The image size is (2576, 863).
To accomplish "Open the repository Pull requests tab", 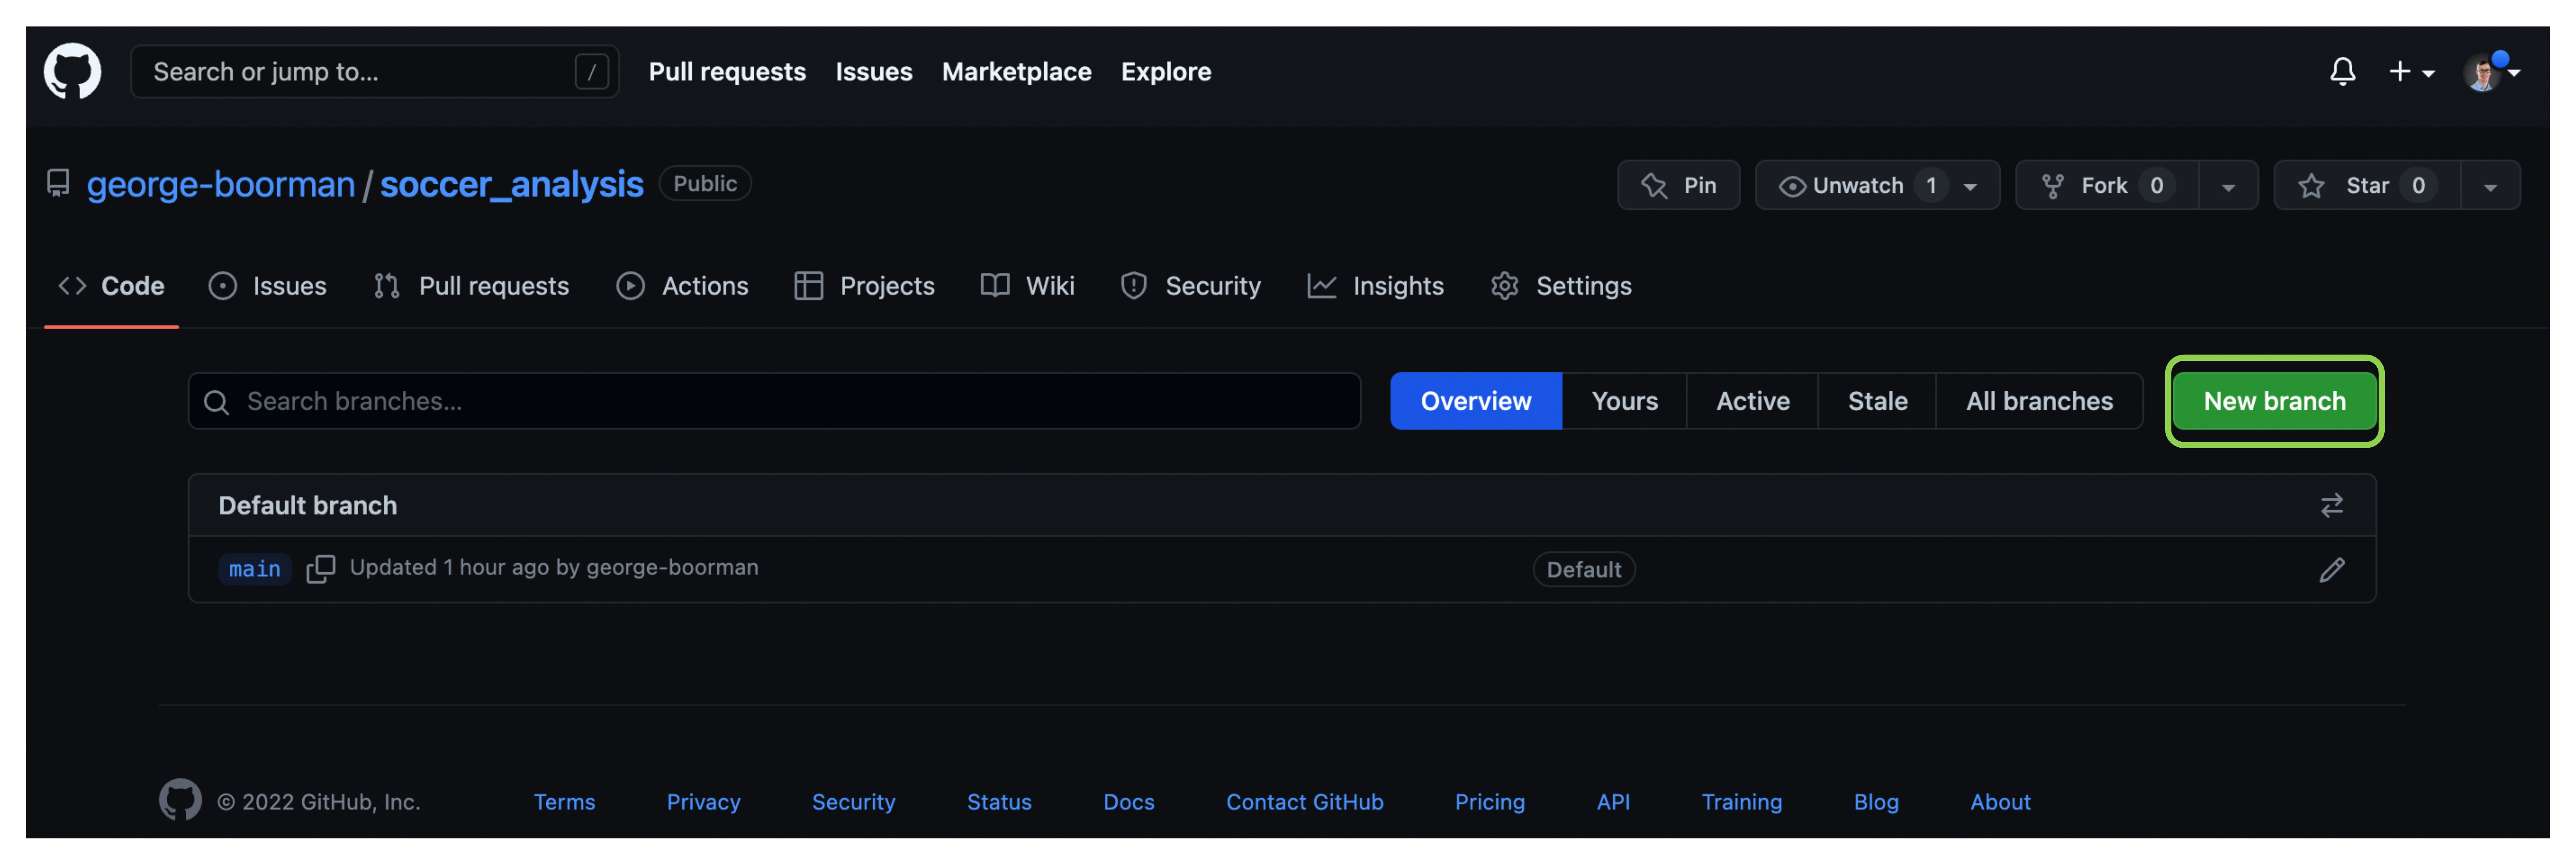I will click(471, 286).
